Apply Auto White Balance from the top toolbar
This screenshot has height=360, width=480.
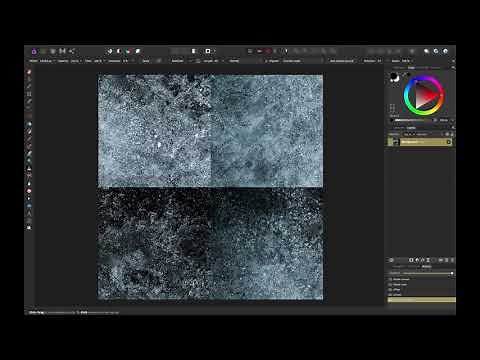pos(138,51)
